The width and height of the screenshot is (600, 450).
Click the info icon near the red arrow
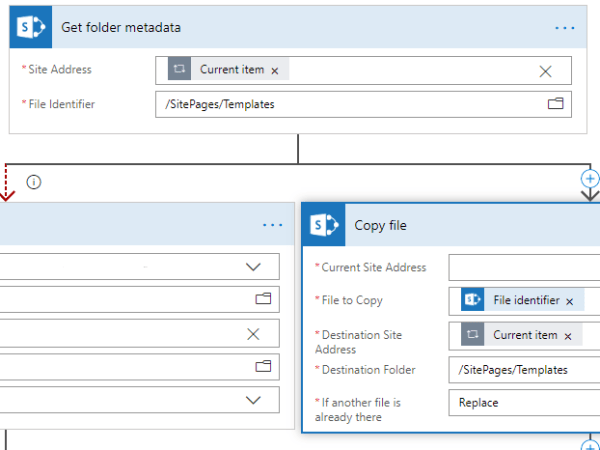click(34, 182)
